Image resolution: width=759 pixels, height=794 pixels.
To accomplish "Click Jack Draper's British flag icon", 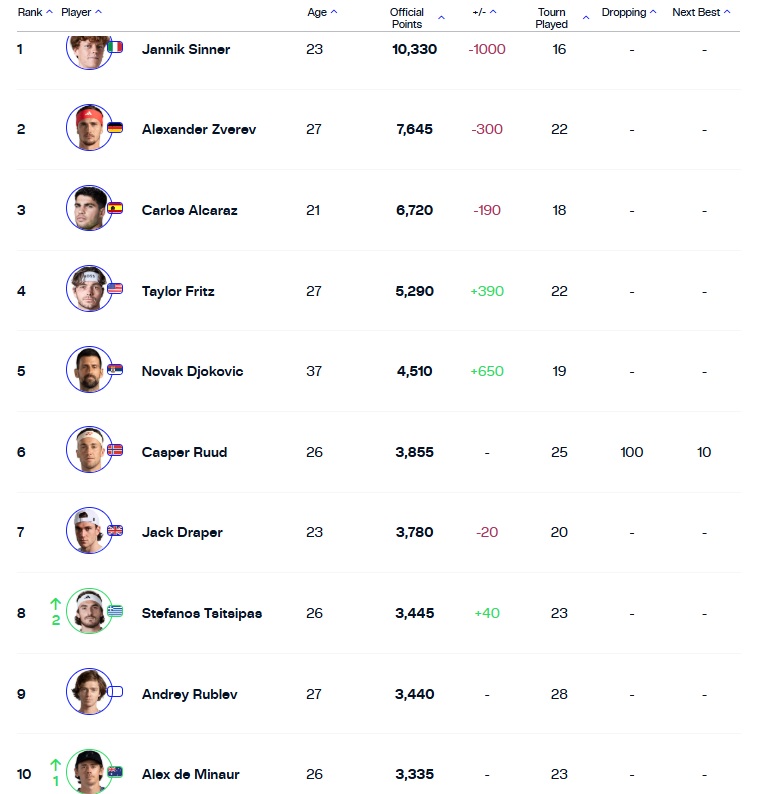I will point(115,531).
